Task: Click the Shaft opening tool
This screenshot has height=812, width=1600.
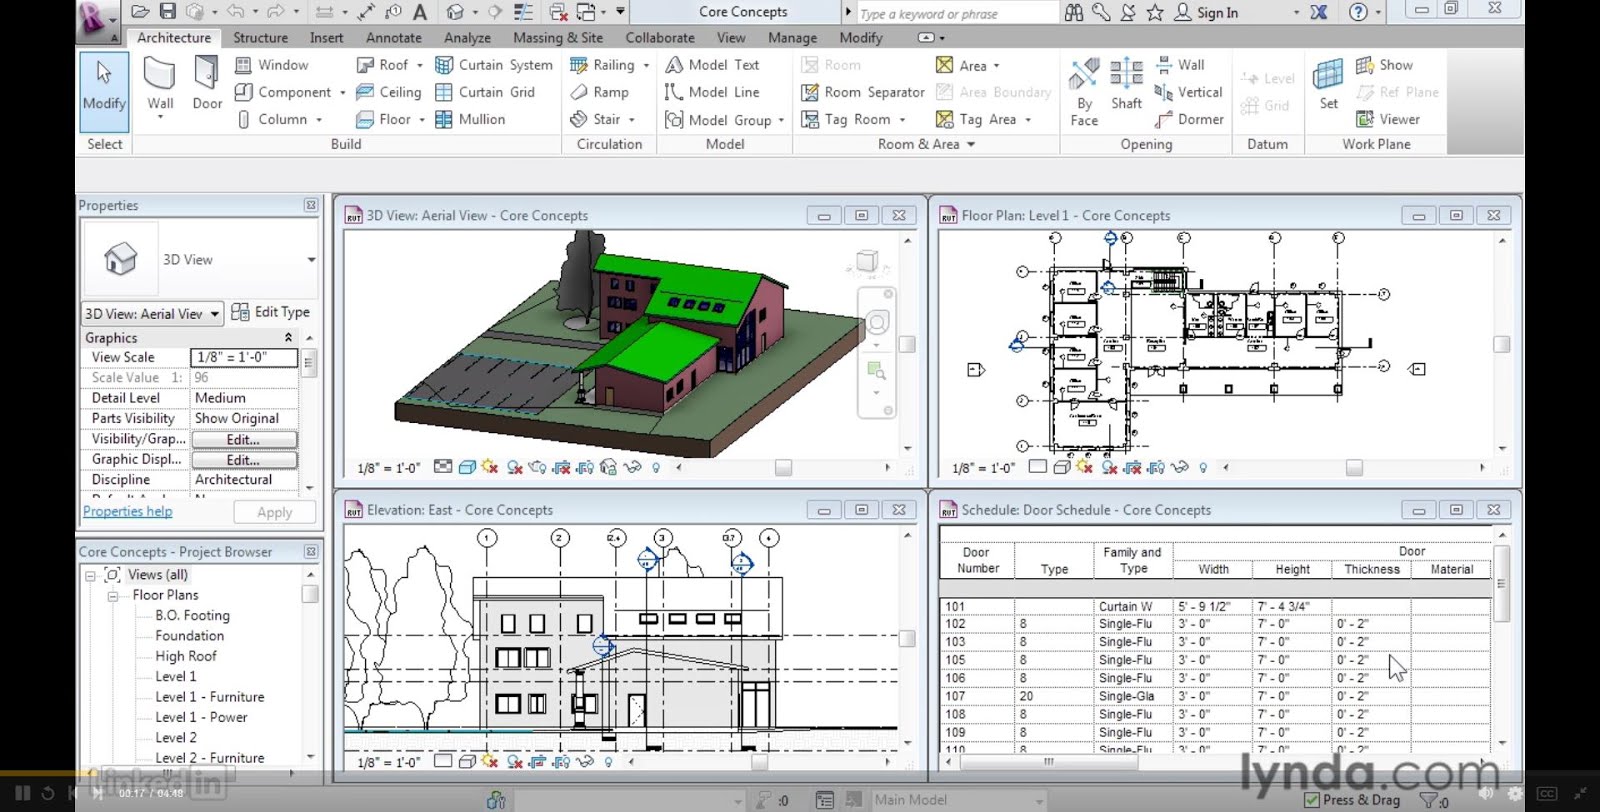Action: point(1126,84)
